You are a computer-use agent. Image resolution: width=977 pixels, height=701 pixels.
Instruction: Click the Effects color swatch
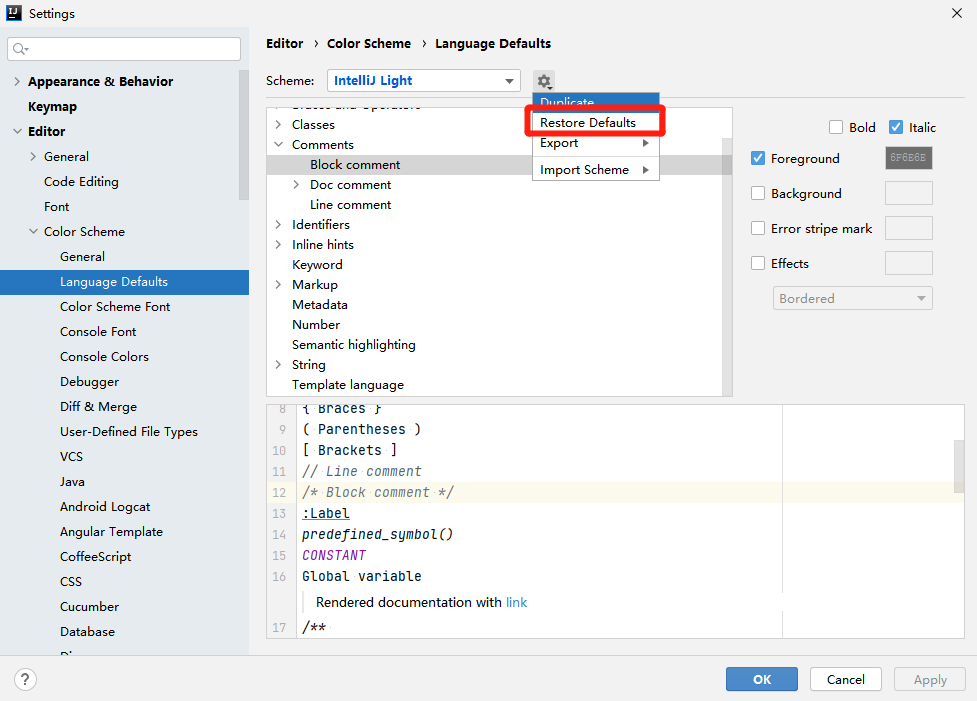[x=908, y=263]
